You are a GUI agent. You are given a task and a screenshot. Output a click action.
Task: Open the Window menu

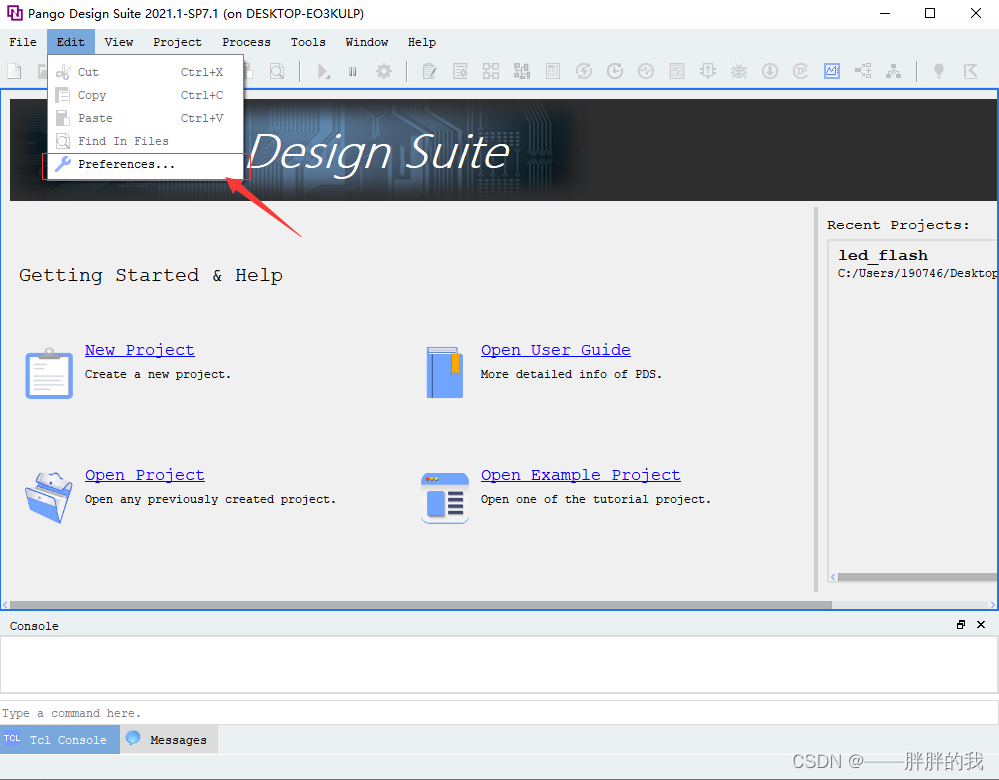(366, 42)
